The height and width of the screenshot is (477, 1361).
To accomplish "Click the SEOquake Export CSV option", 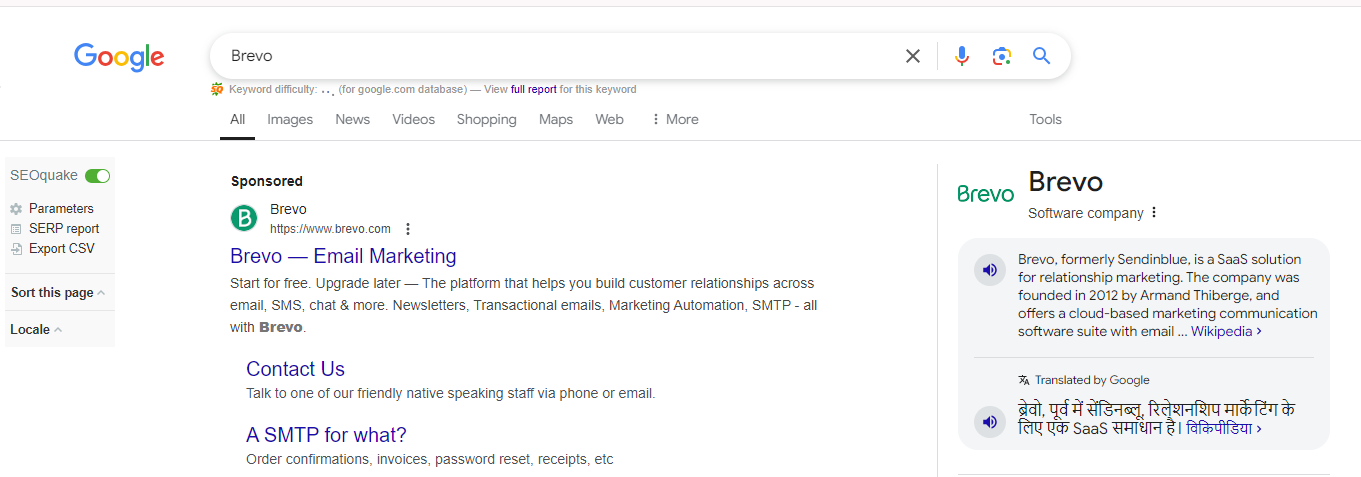I will point(61,249).
